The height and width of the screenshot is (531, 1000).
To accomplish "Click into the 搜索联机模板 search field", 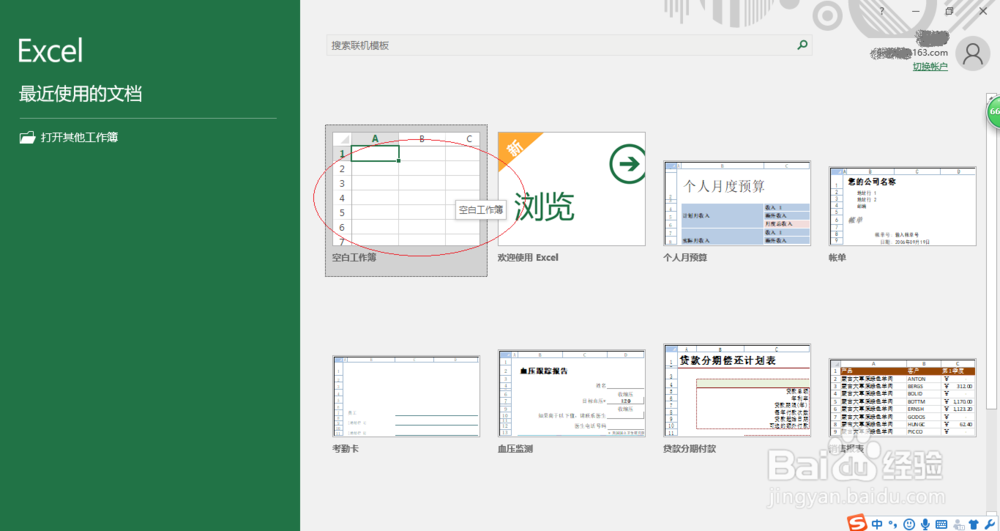I will [x=569, y=45].
